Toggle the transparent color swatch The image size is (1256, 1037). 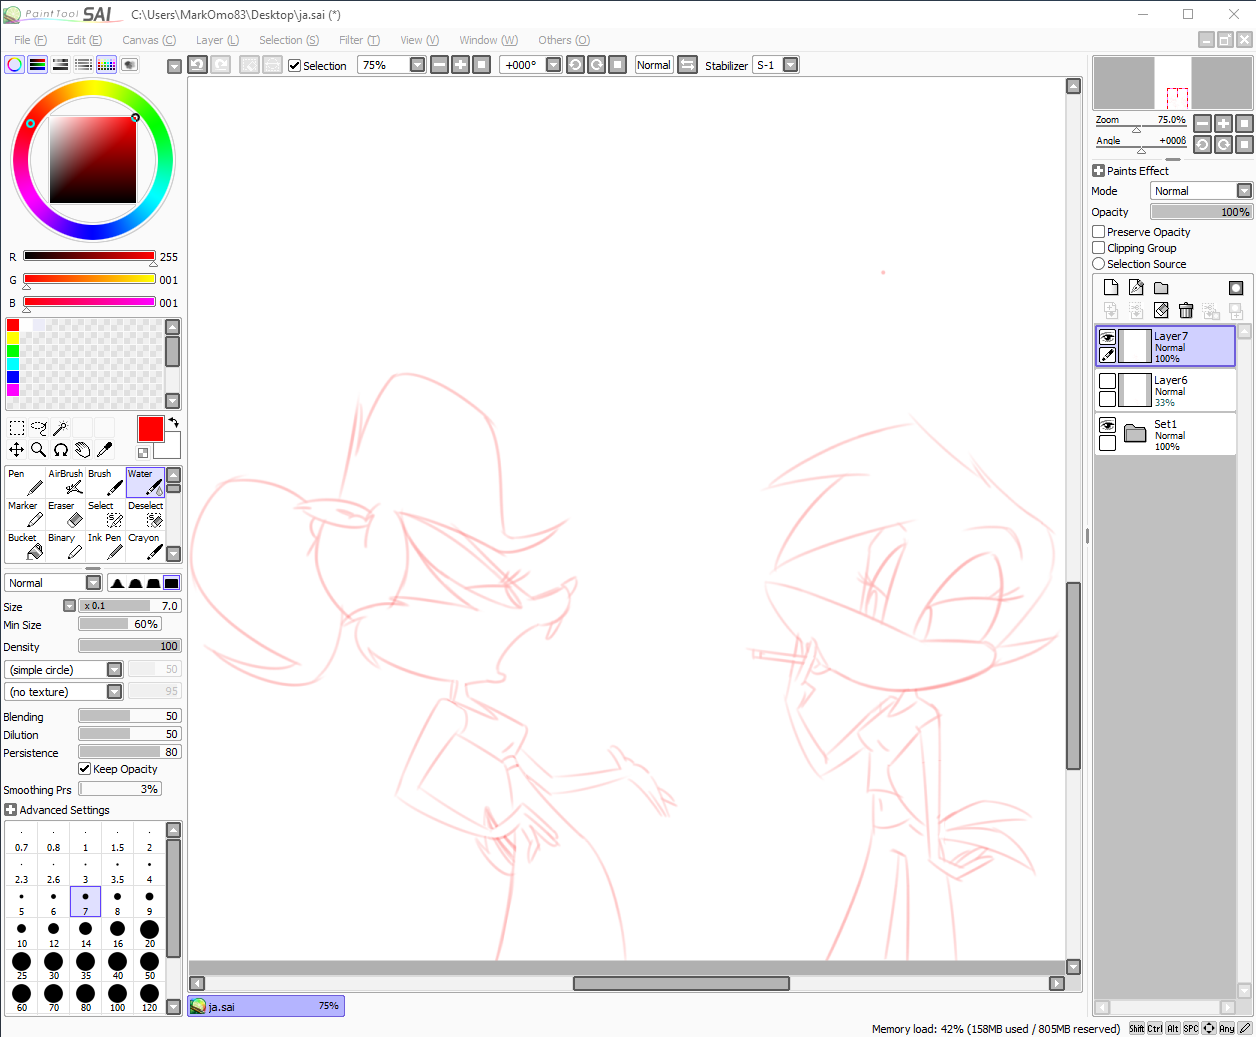click(x=143, y=453)
